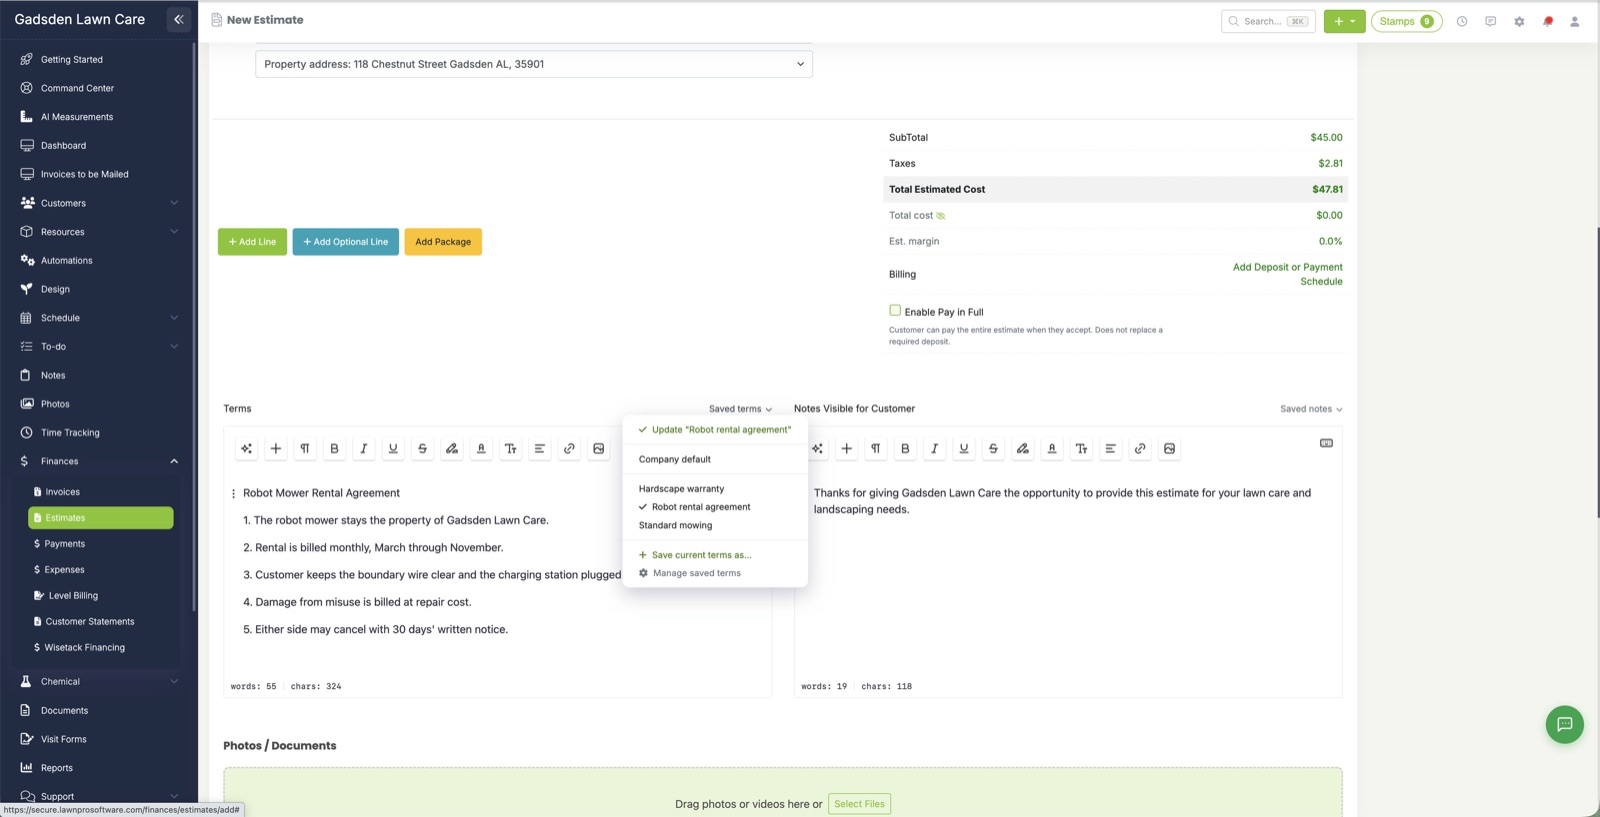Open the Saved notes dropdown
The width and height of the screenshot is (1600, 817).
1311,409
